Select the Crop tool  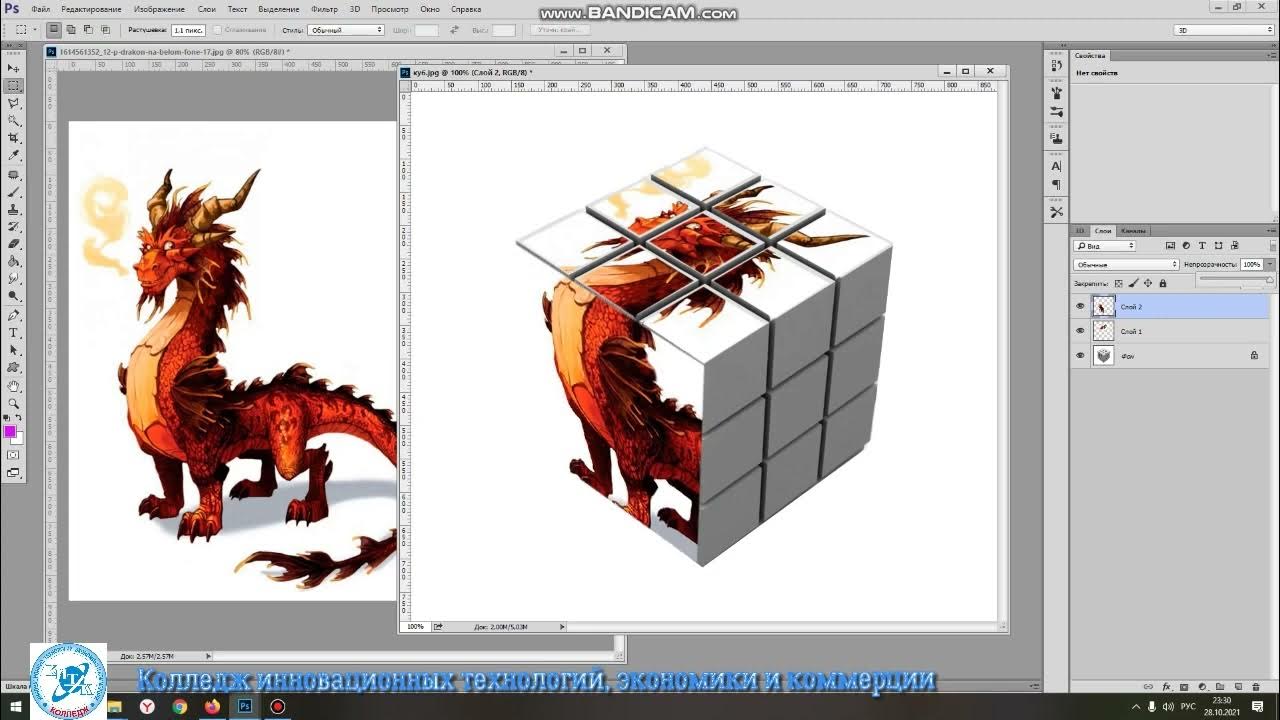[x=15, y=138]
